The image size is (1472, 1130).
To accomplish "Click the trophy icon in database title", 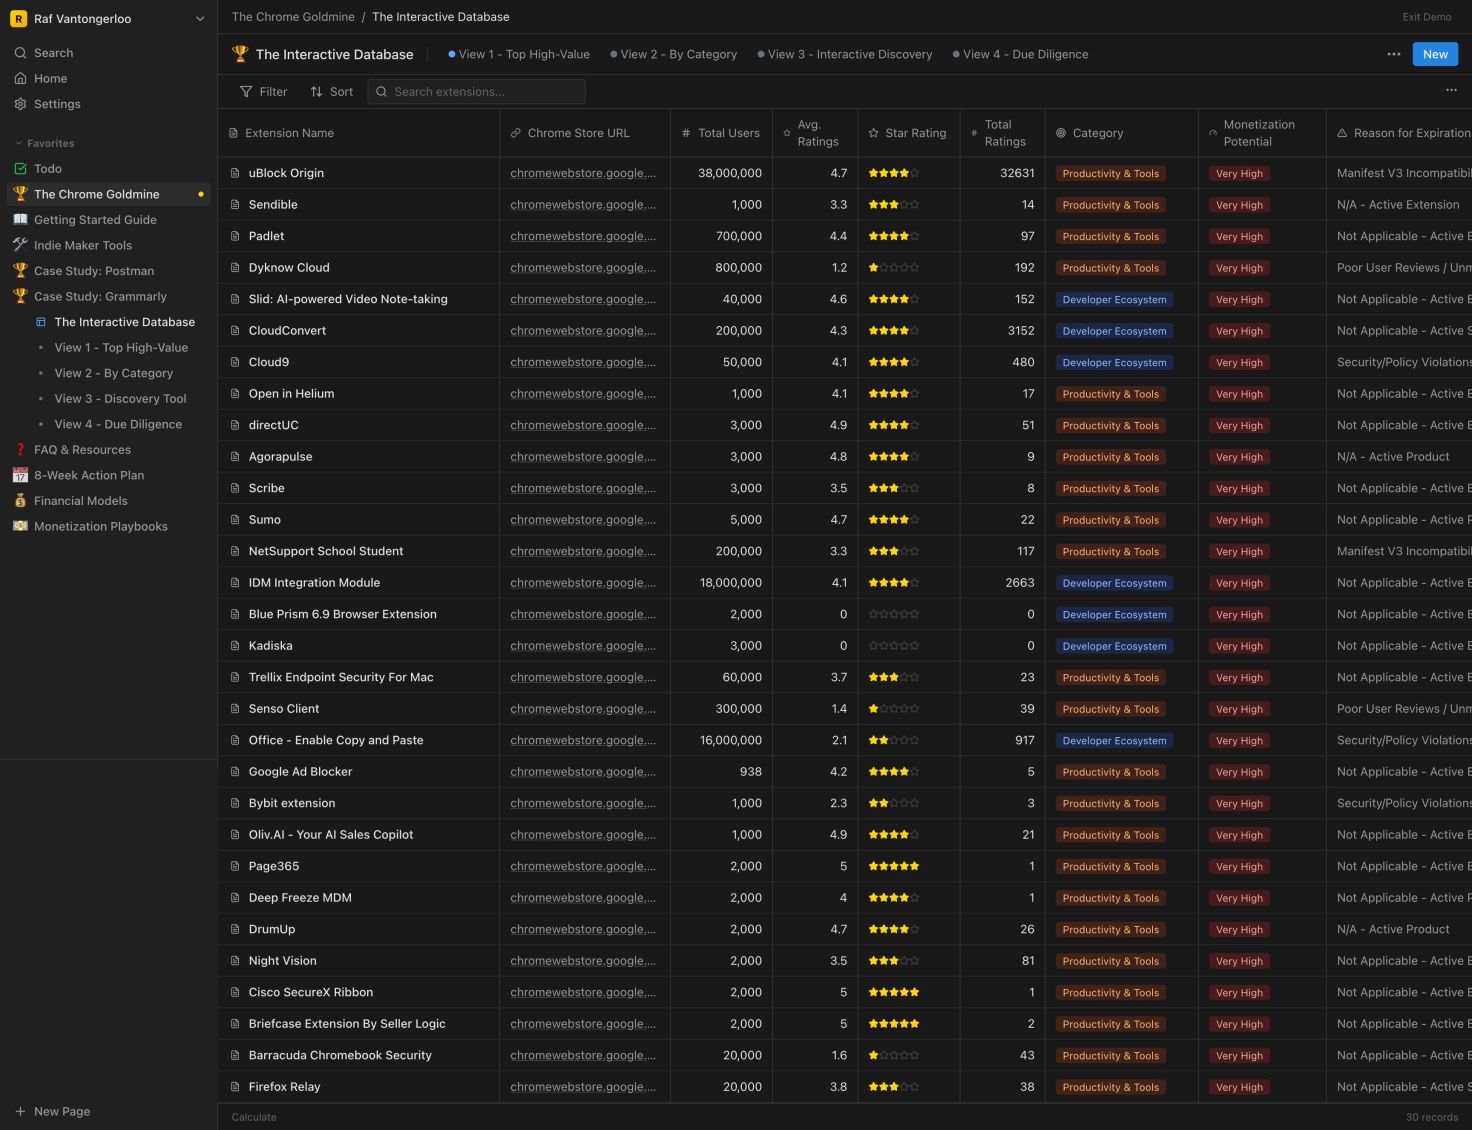I will point(240,54).
